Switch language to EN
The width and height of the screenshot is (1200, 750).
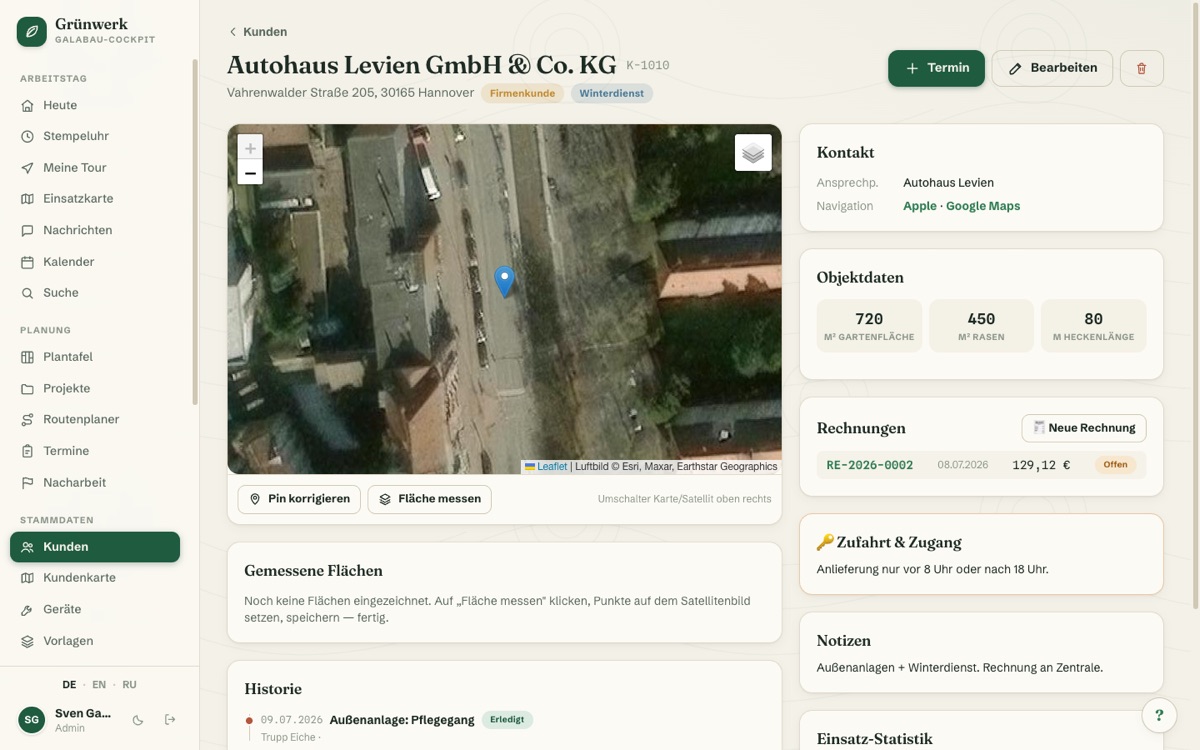[x=99, y=685]
